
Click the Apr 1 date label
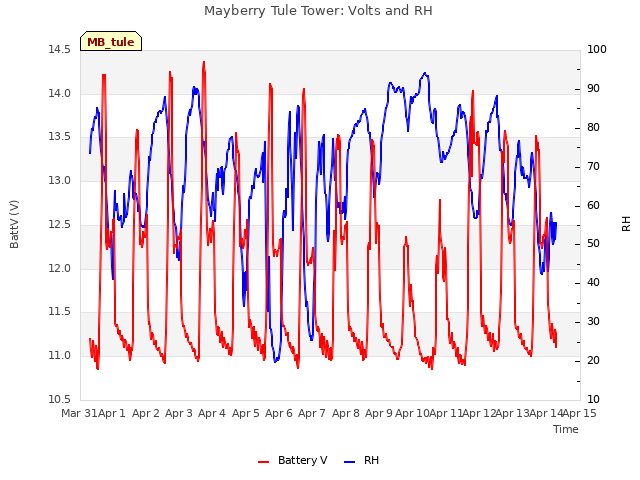(x=112, y=413)
